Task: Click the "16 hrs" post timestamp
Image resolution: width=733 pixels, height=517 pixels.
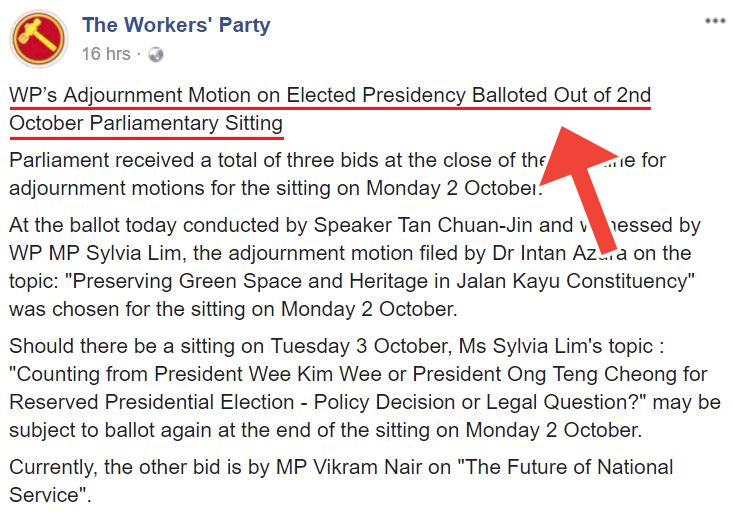Action: pos(106,53)
